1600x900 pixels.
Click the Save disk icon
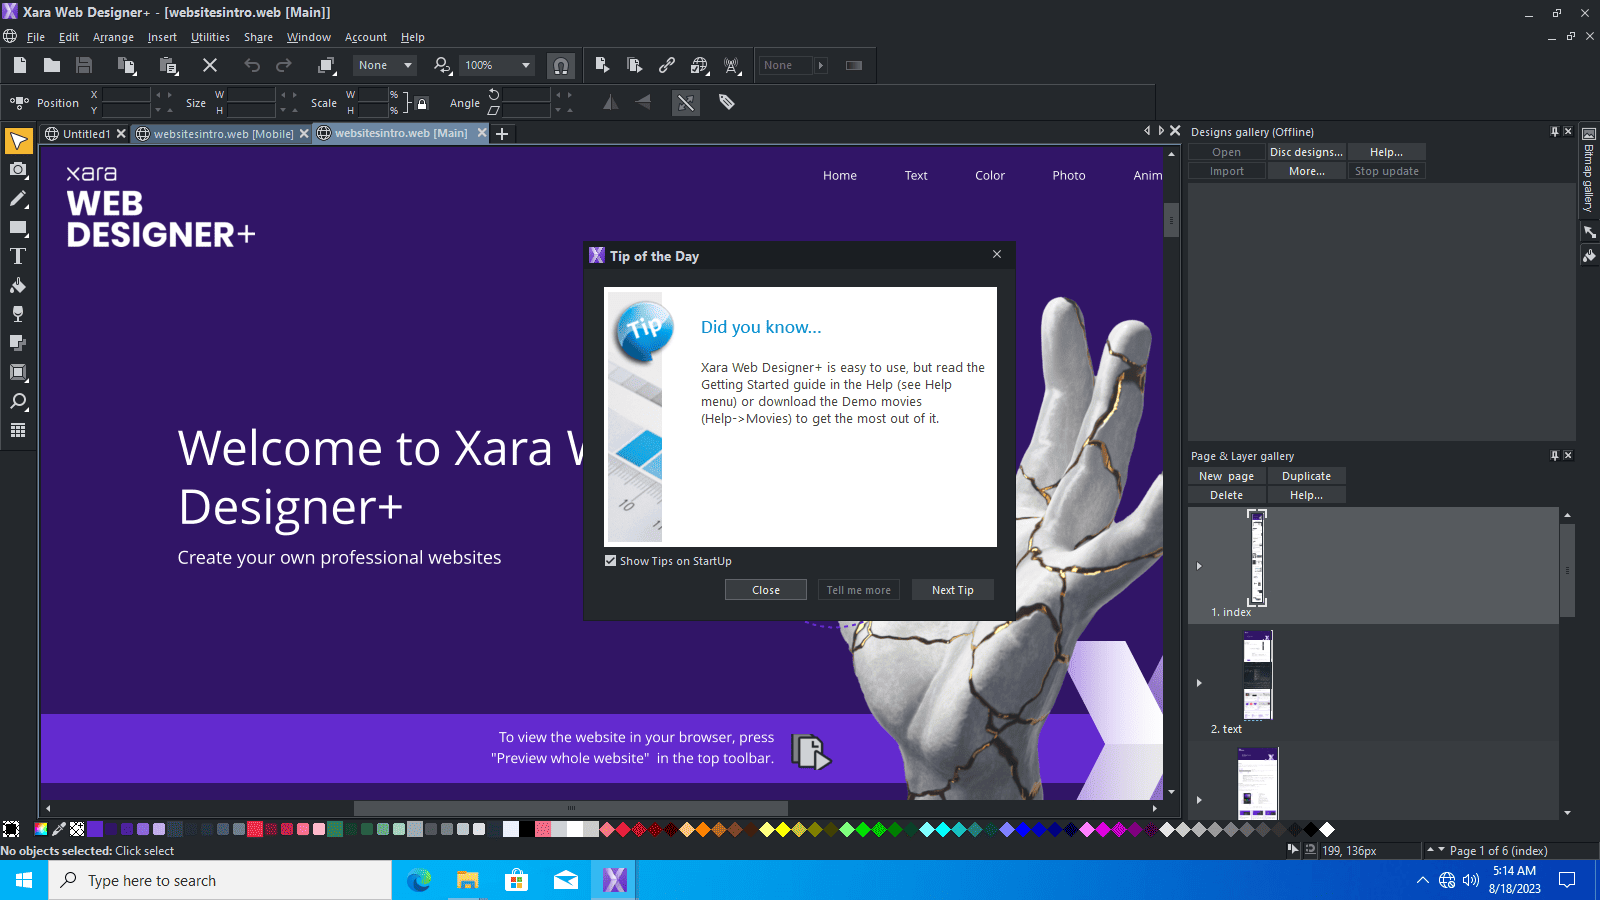pos(84,65)
